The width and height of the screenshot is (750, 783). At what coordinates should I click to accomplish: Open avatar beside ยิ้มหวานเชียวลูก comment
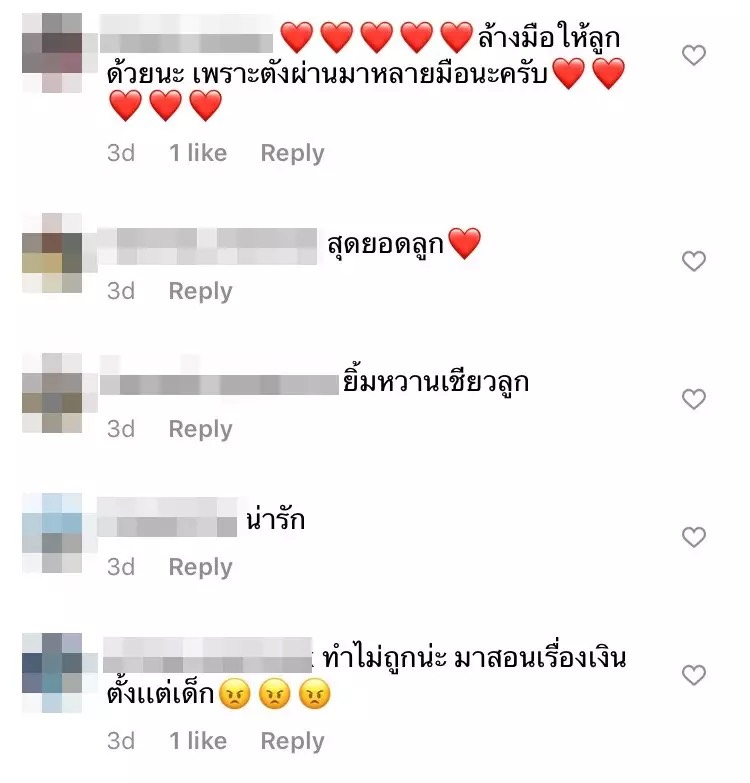point(52,393)
